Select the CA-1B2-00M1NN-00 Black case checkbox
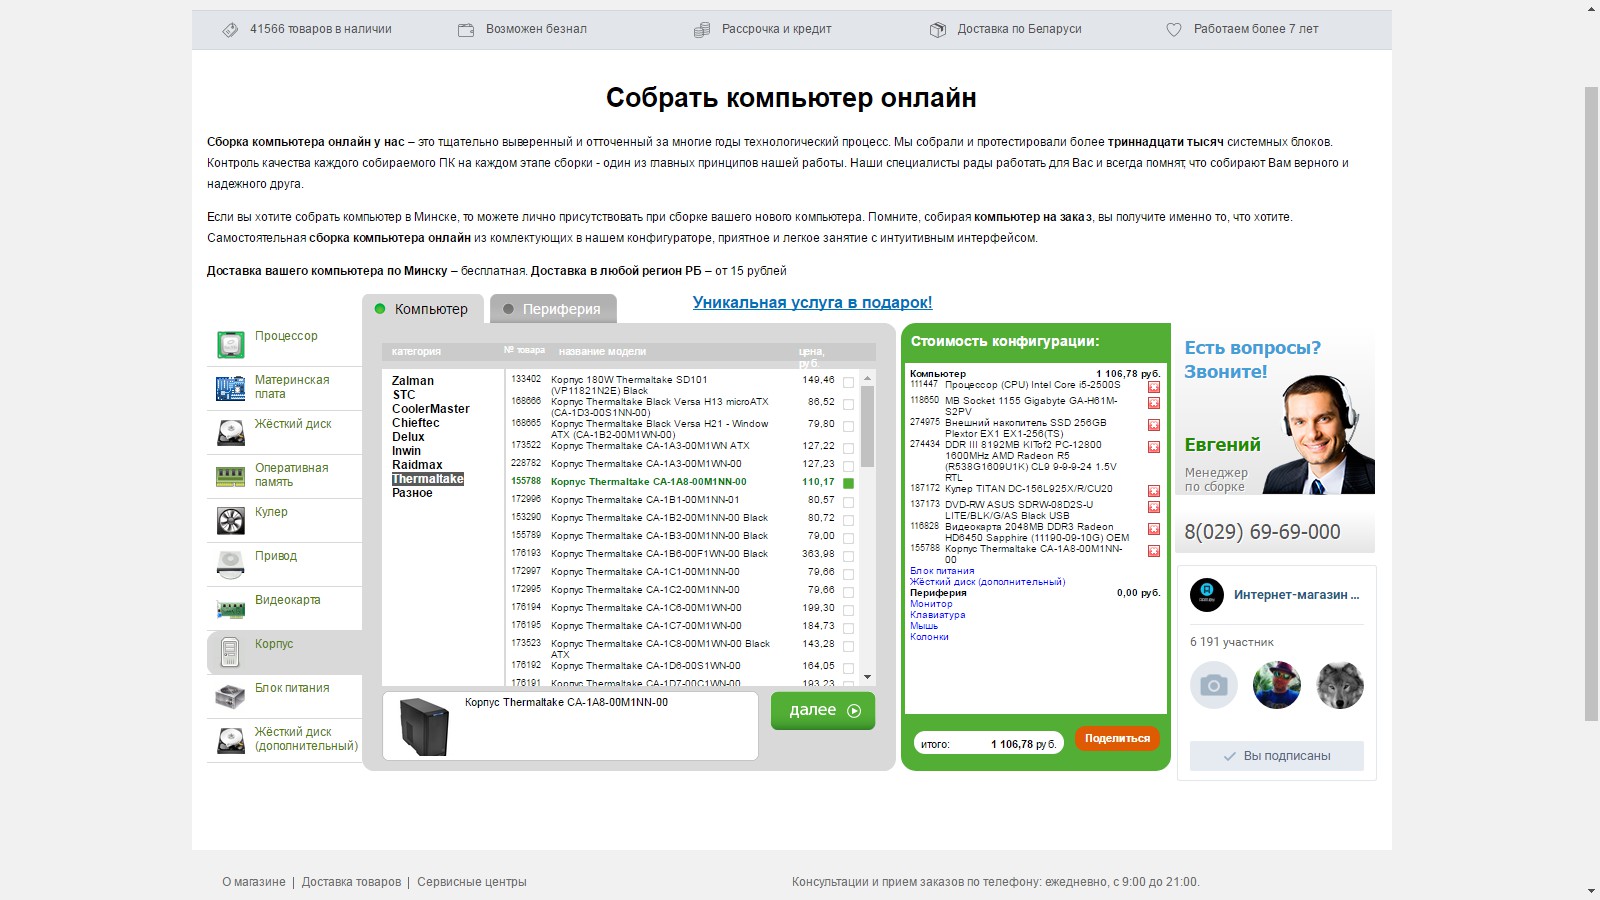The image size is (1600, 900). (x=848, y=520)
